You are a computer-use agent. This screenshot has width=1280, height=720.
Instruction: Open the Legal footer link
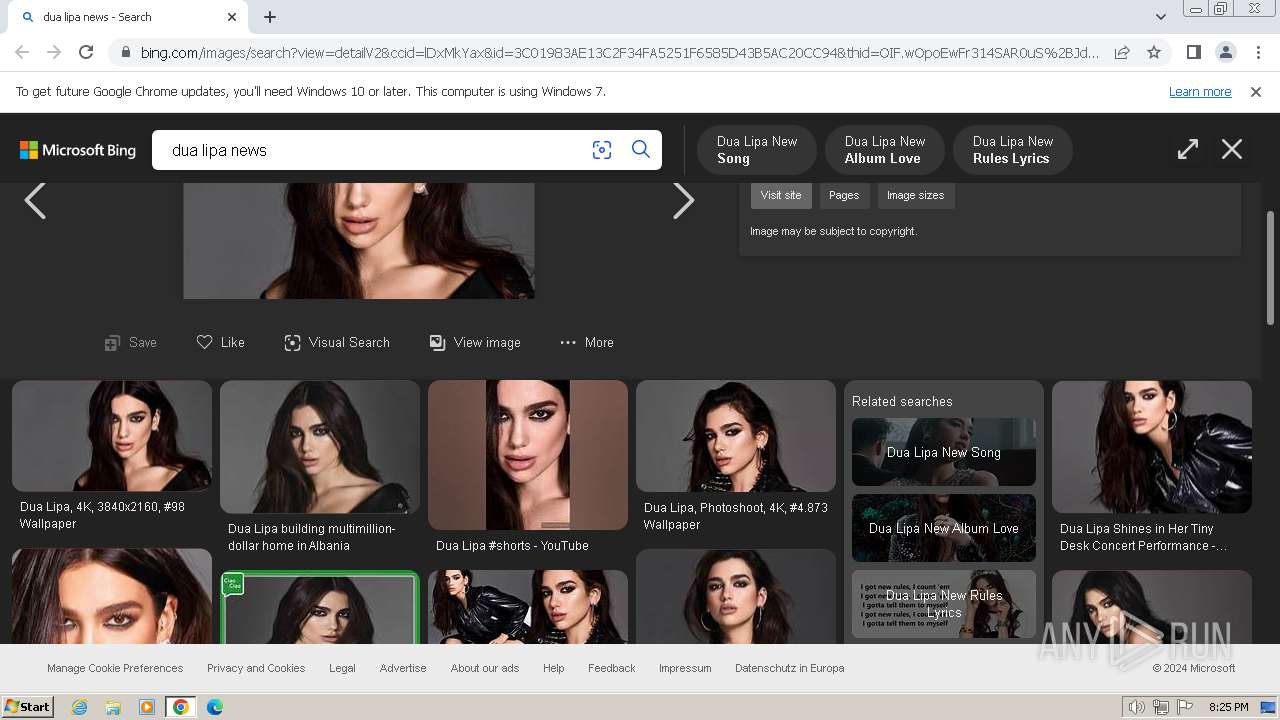tap(342, 668)
